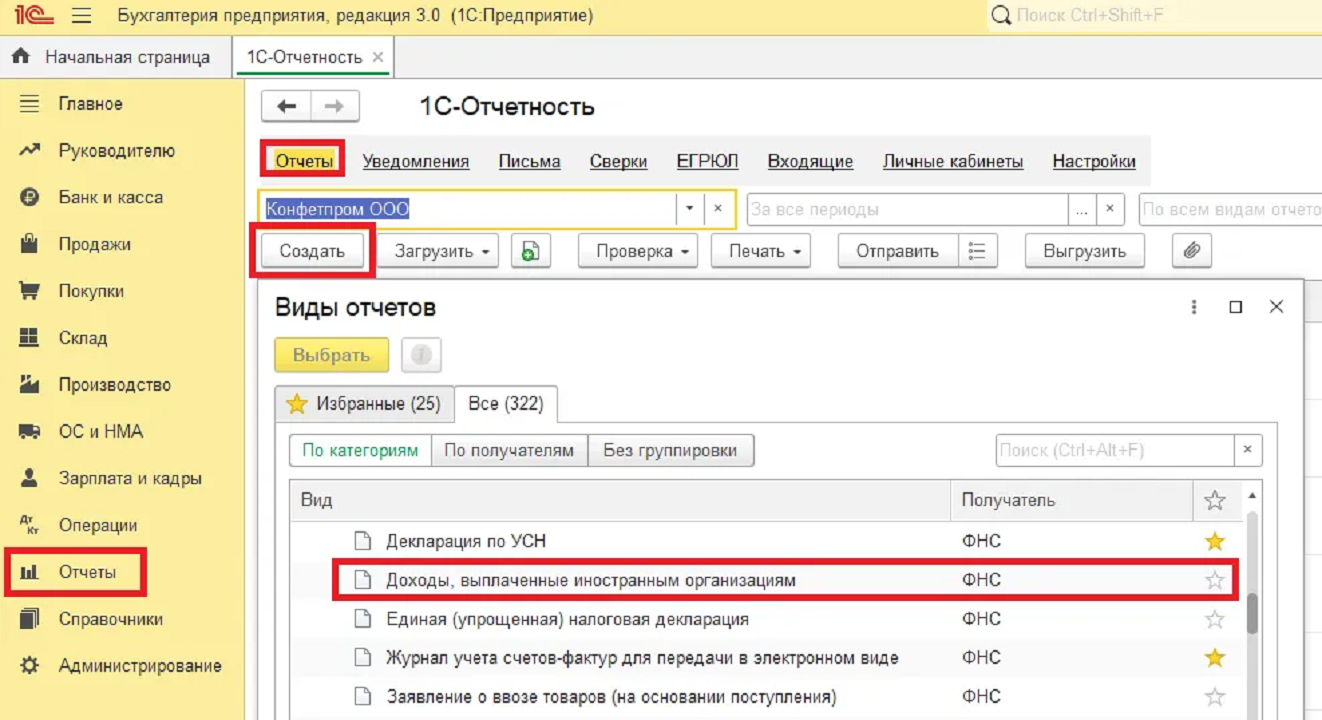Screen dimensions: 1322x720
Task: Open the Сверки section
Action: pyautogui.click(x=618, y=161)
